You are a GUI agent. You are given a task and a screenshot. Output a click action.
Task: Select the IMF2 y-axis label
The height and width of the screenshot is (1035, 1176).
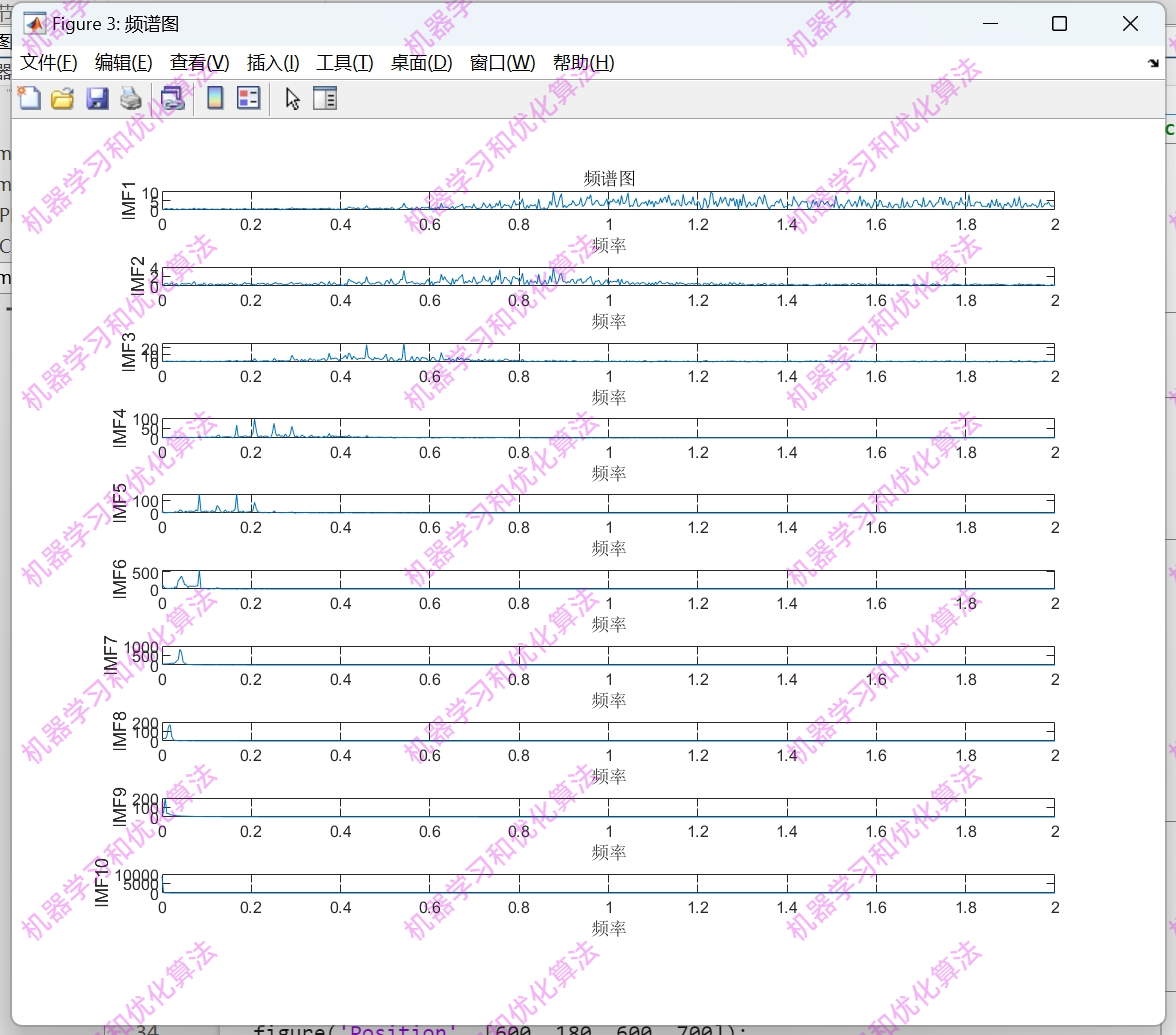137,276
